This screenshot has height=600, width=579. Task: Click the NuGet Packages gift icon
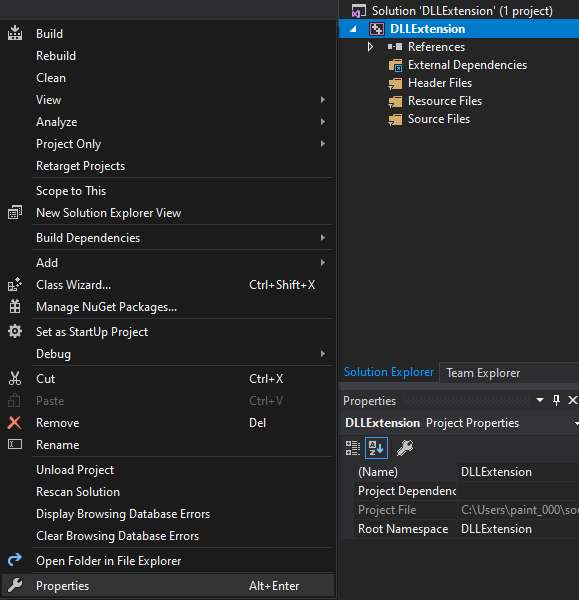coord(15,307)
